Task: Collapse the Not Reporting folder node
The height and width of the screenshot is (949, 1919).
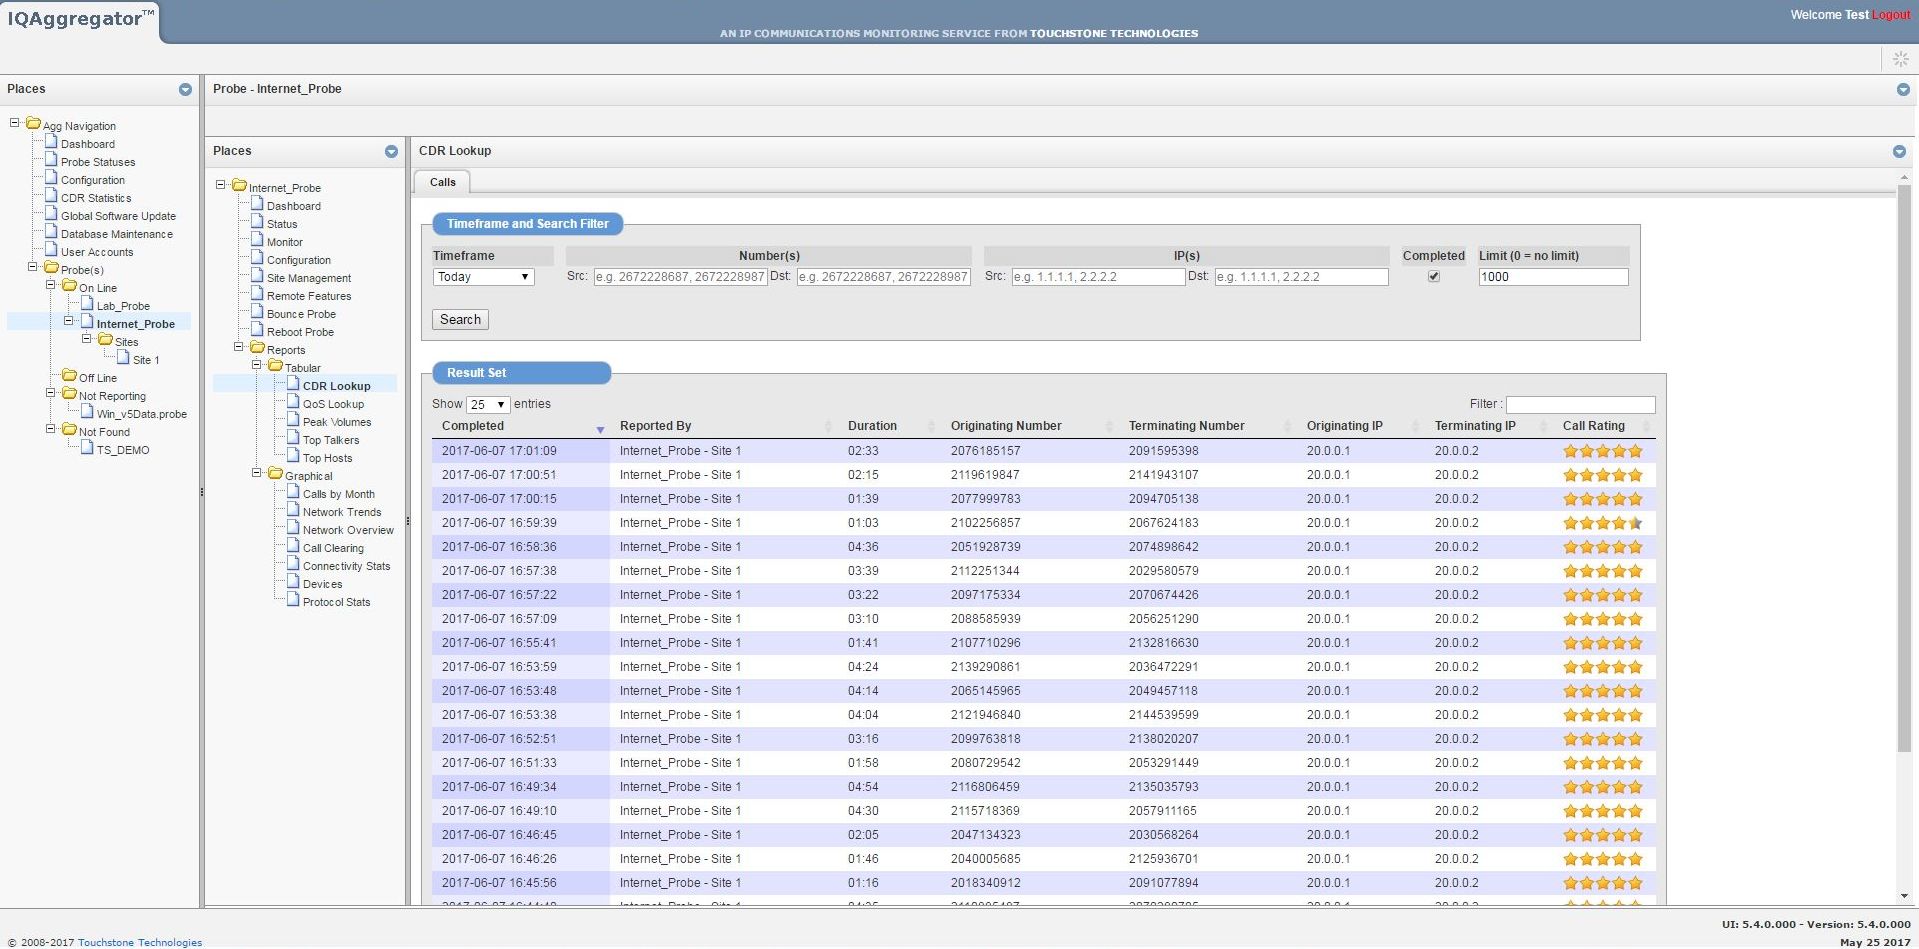Action: (x=51, y=393)
